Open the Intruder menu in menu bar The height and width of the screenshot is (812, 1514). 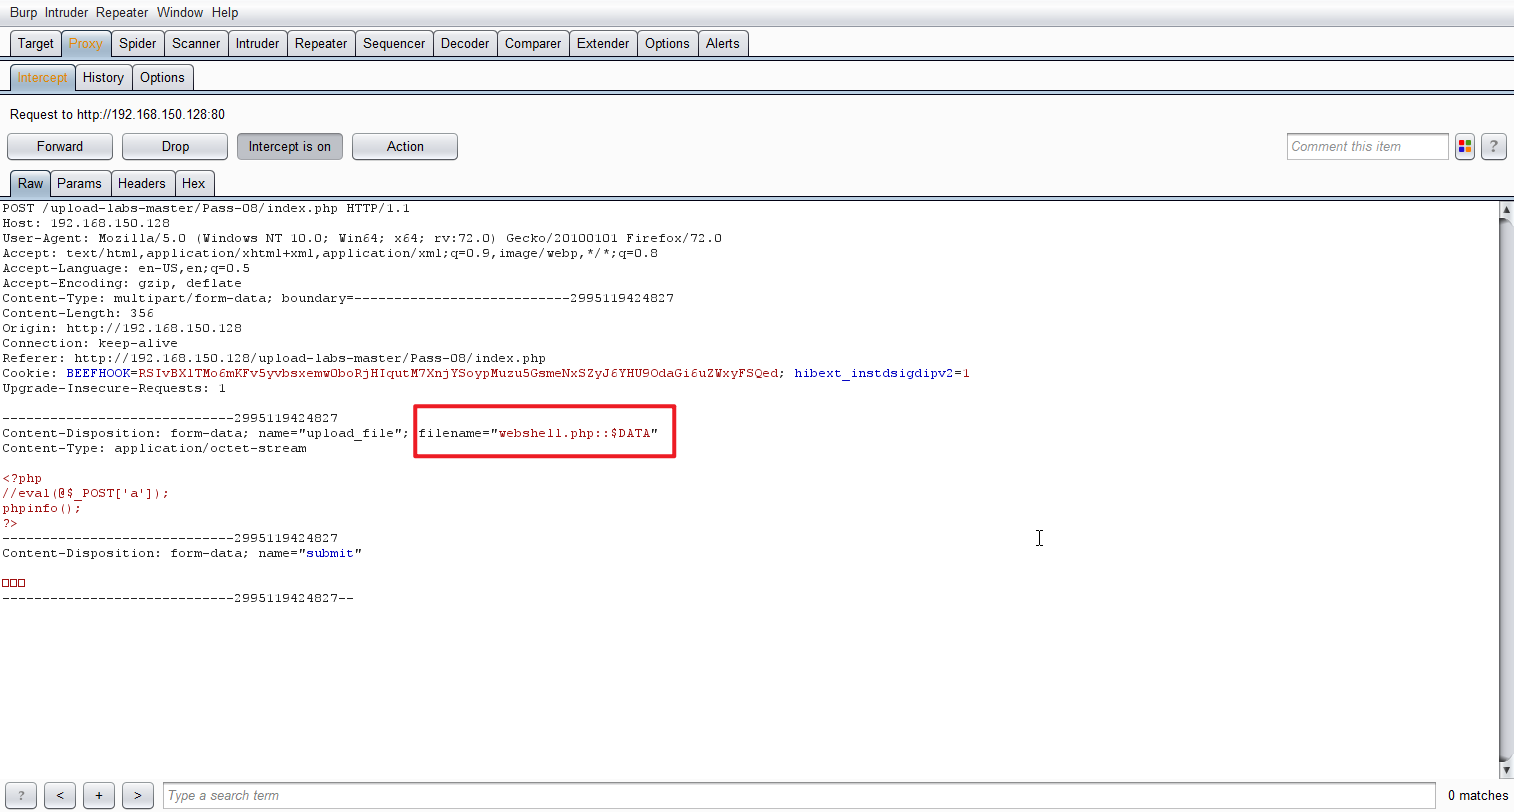tap(66, 12)
